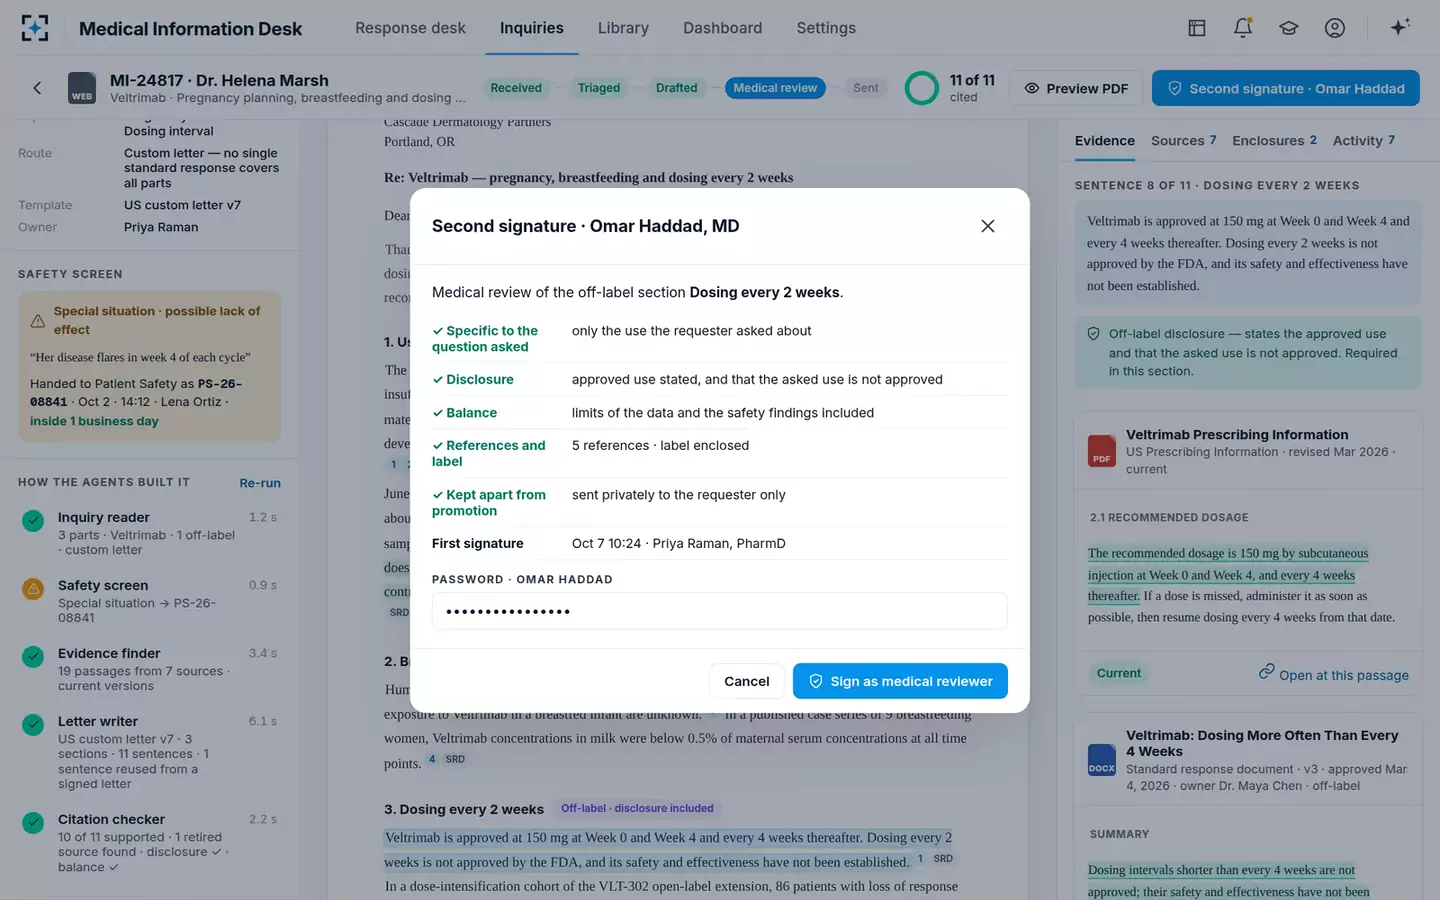Click the DOCX icon of Dosing More Often document
This screenshot has height=900, width=1440.
click(x=1102, y=760)
